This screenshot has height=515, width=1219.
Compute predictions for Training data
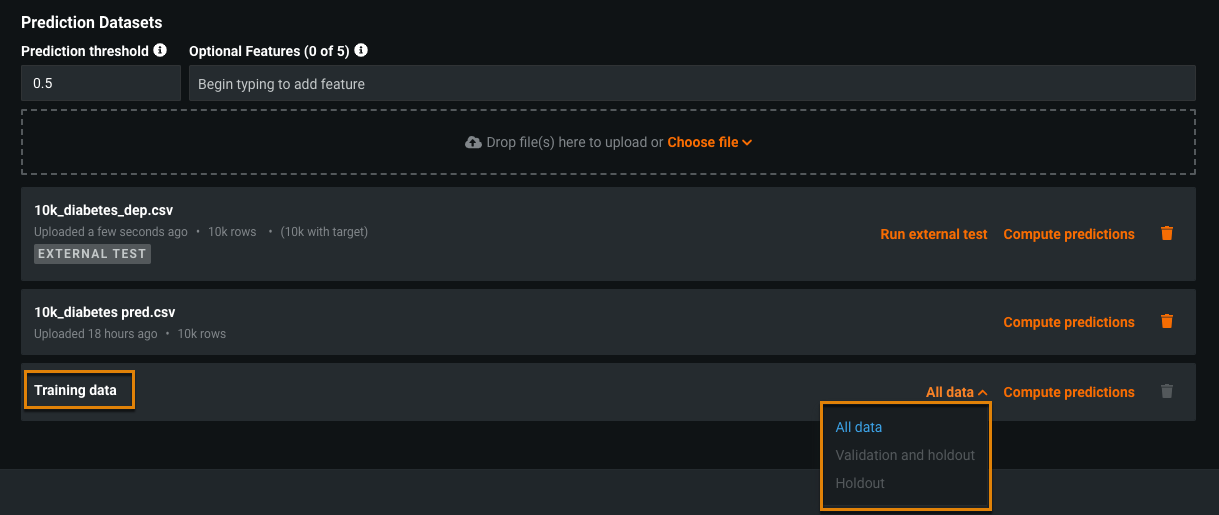[x=1068, y=392]
